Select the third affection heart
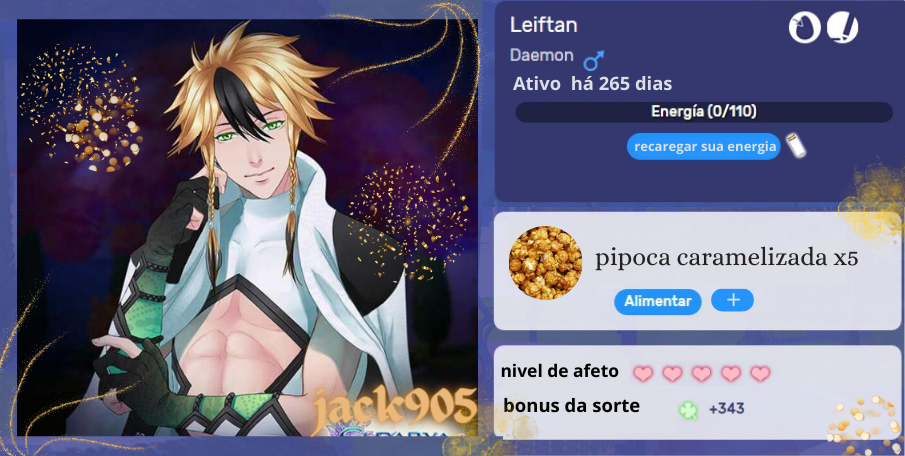The image size is (905, 456). pos(702,374)
